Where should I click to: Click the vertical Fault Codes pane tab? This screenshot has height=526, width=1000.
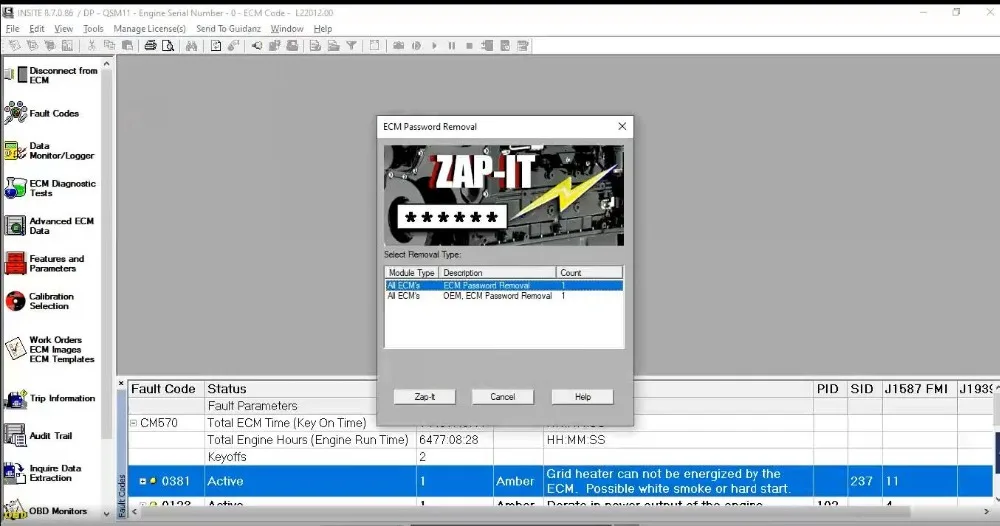122,496
